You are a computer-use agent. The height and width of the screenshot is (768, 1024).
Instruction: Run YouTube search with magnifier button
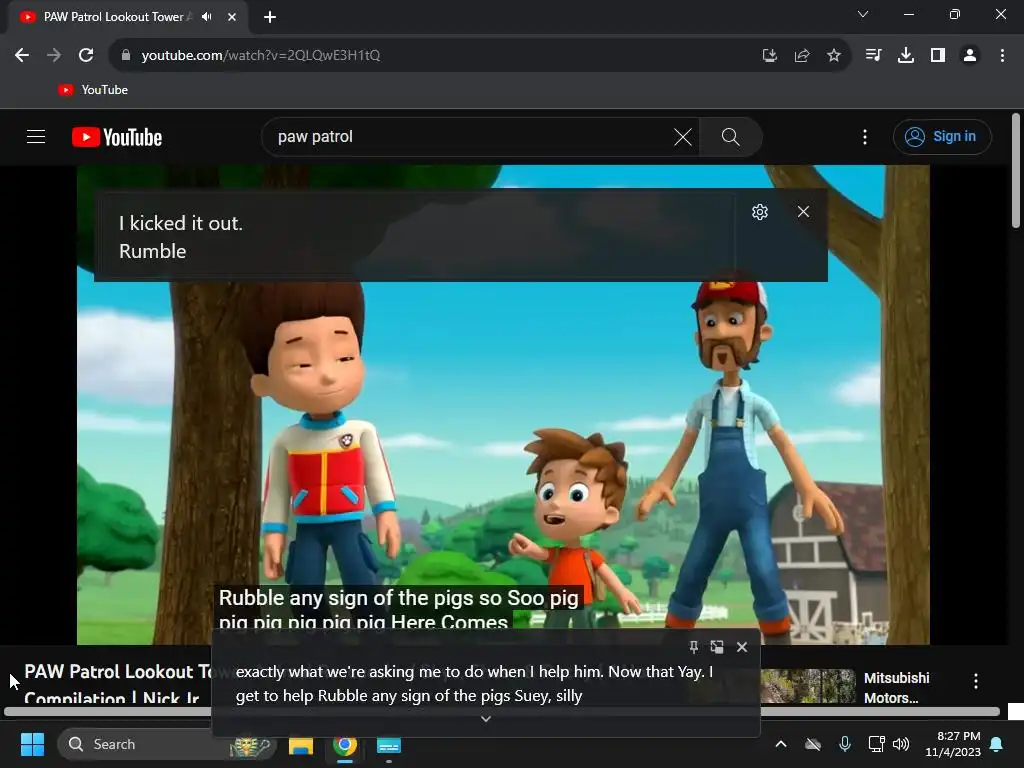(x=731, y=137)
